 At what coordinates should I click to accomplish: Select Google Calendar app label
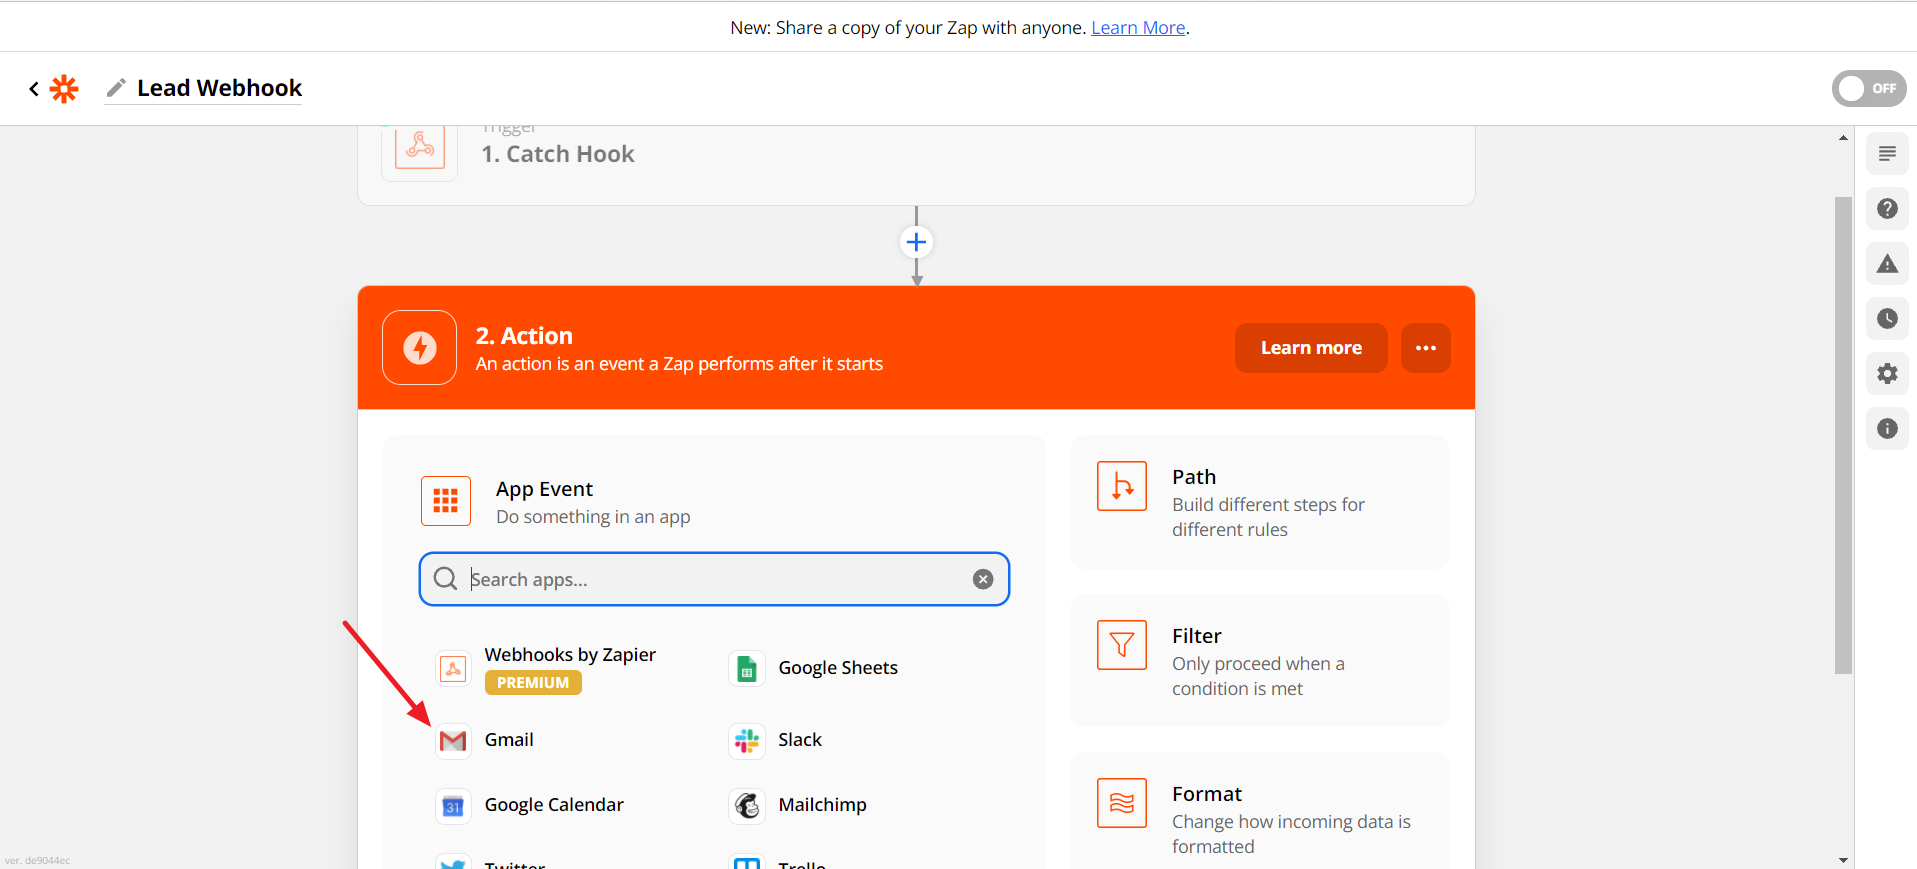pos(554,805)
